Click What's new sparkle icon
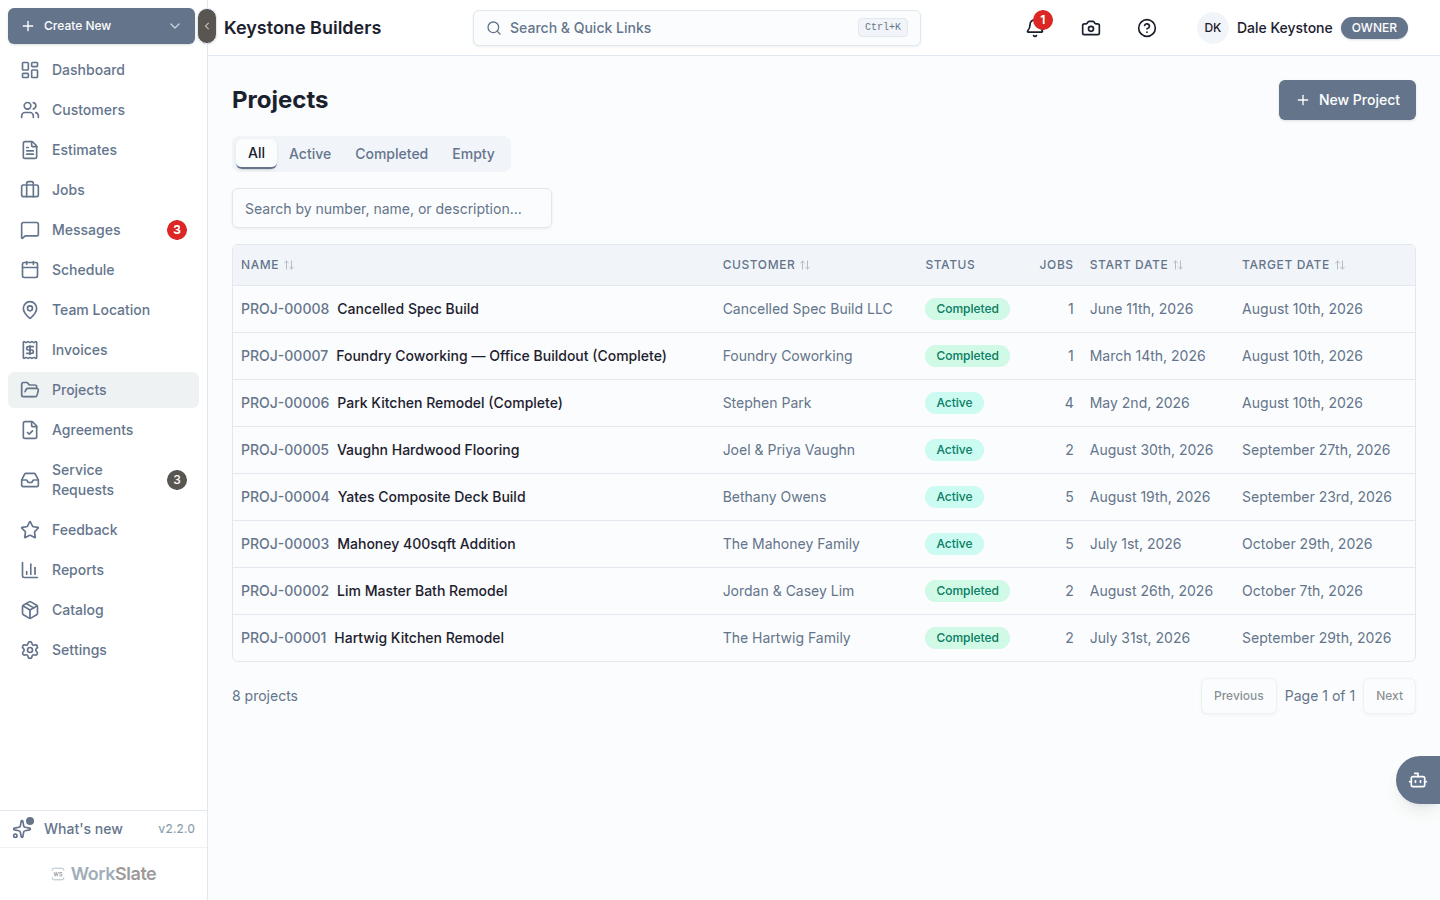Screen dimensions: 1440x900 click(x=23, y=828)
